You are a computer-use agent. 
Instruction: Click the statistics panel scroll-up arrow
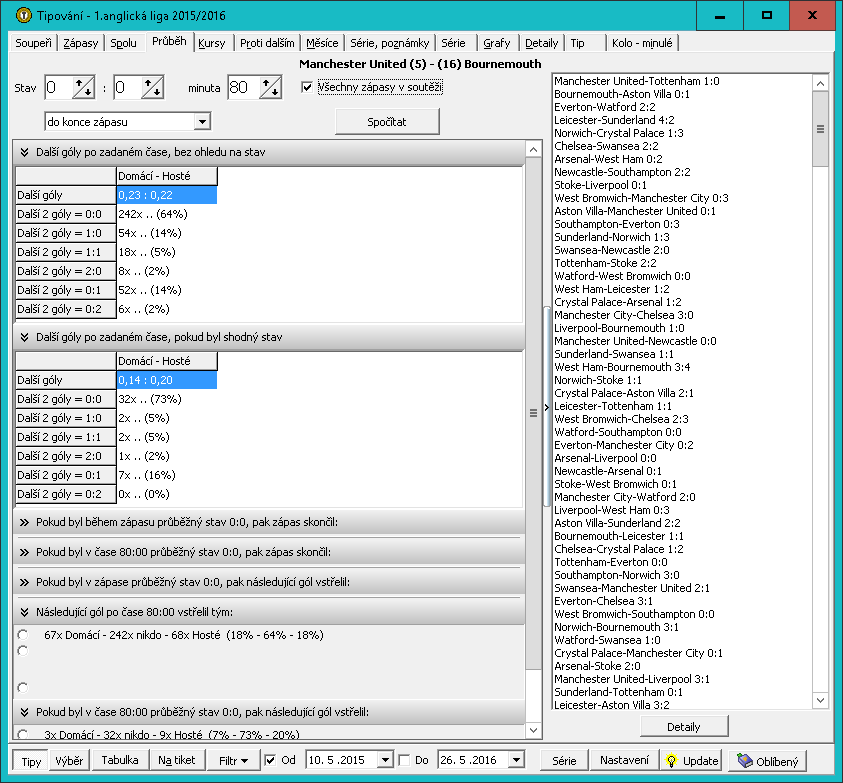(533, 150)
